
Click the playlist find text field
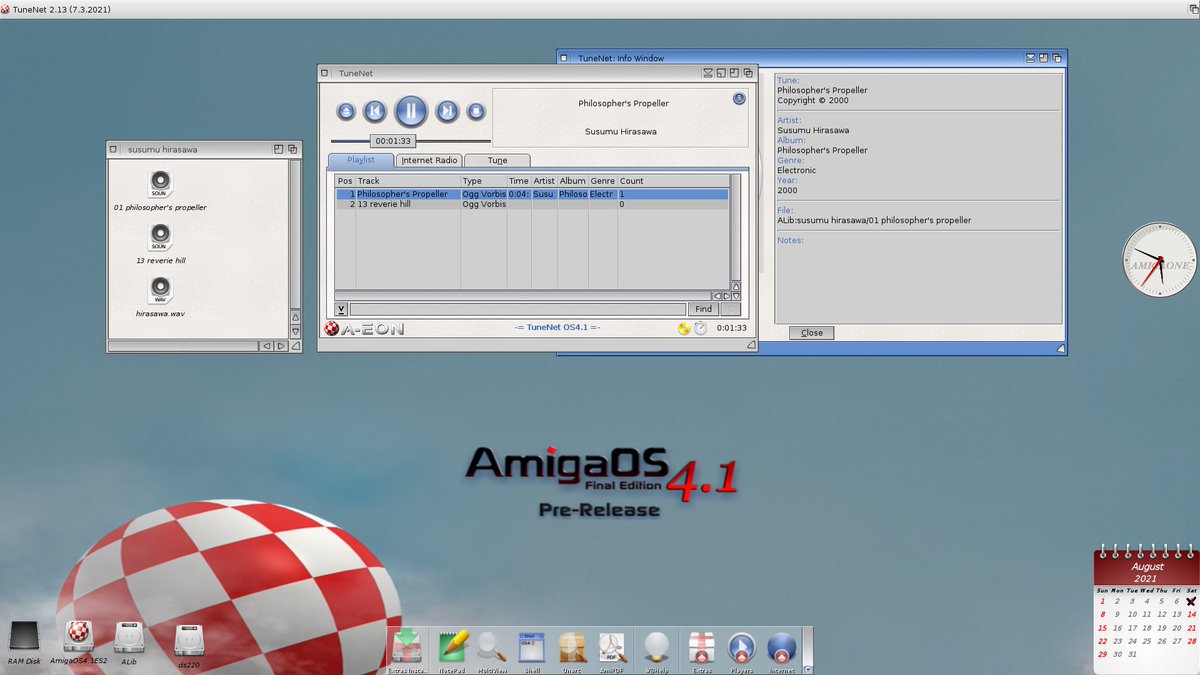(518, 309)
